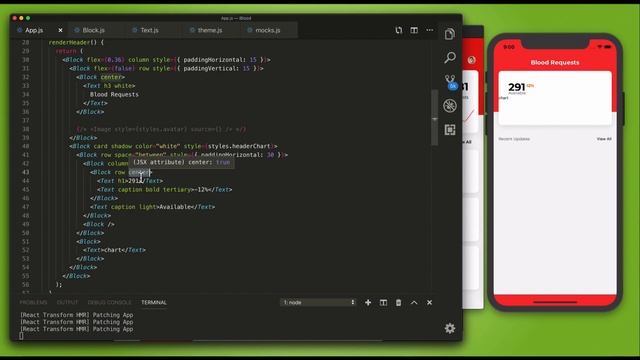Close the terminal panel
Viewport: 640px width, 360px height.
429,302
